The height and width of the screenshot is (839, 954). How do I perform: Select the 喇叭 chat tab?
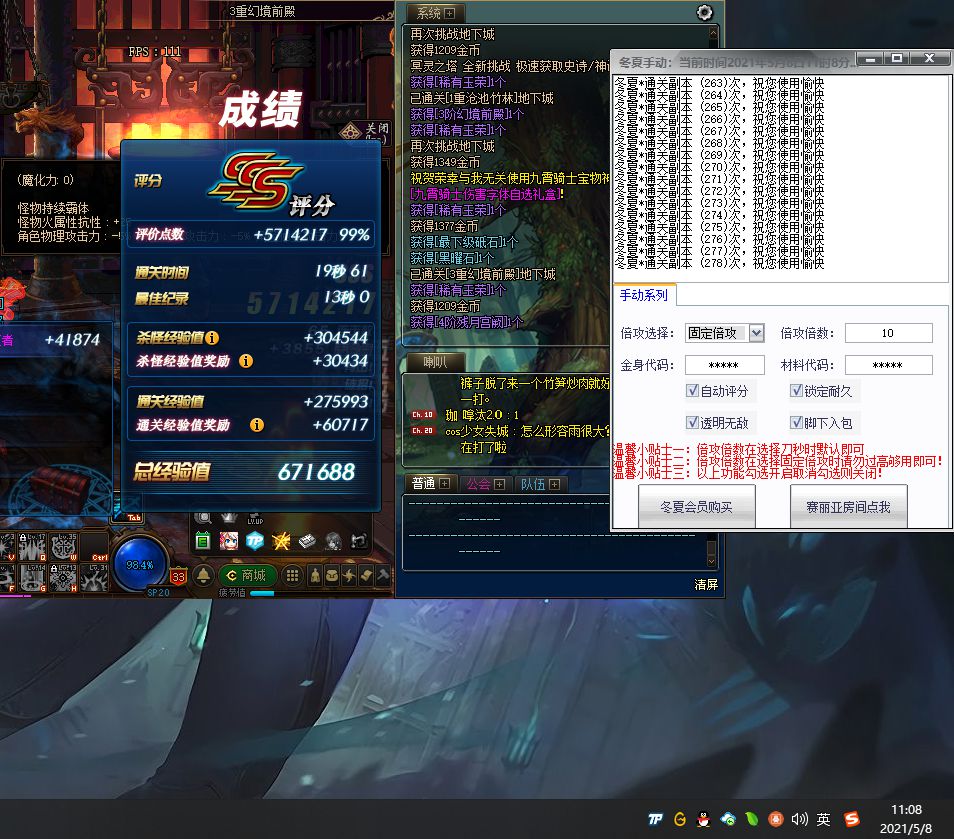click(x=435, y=362)
